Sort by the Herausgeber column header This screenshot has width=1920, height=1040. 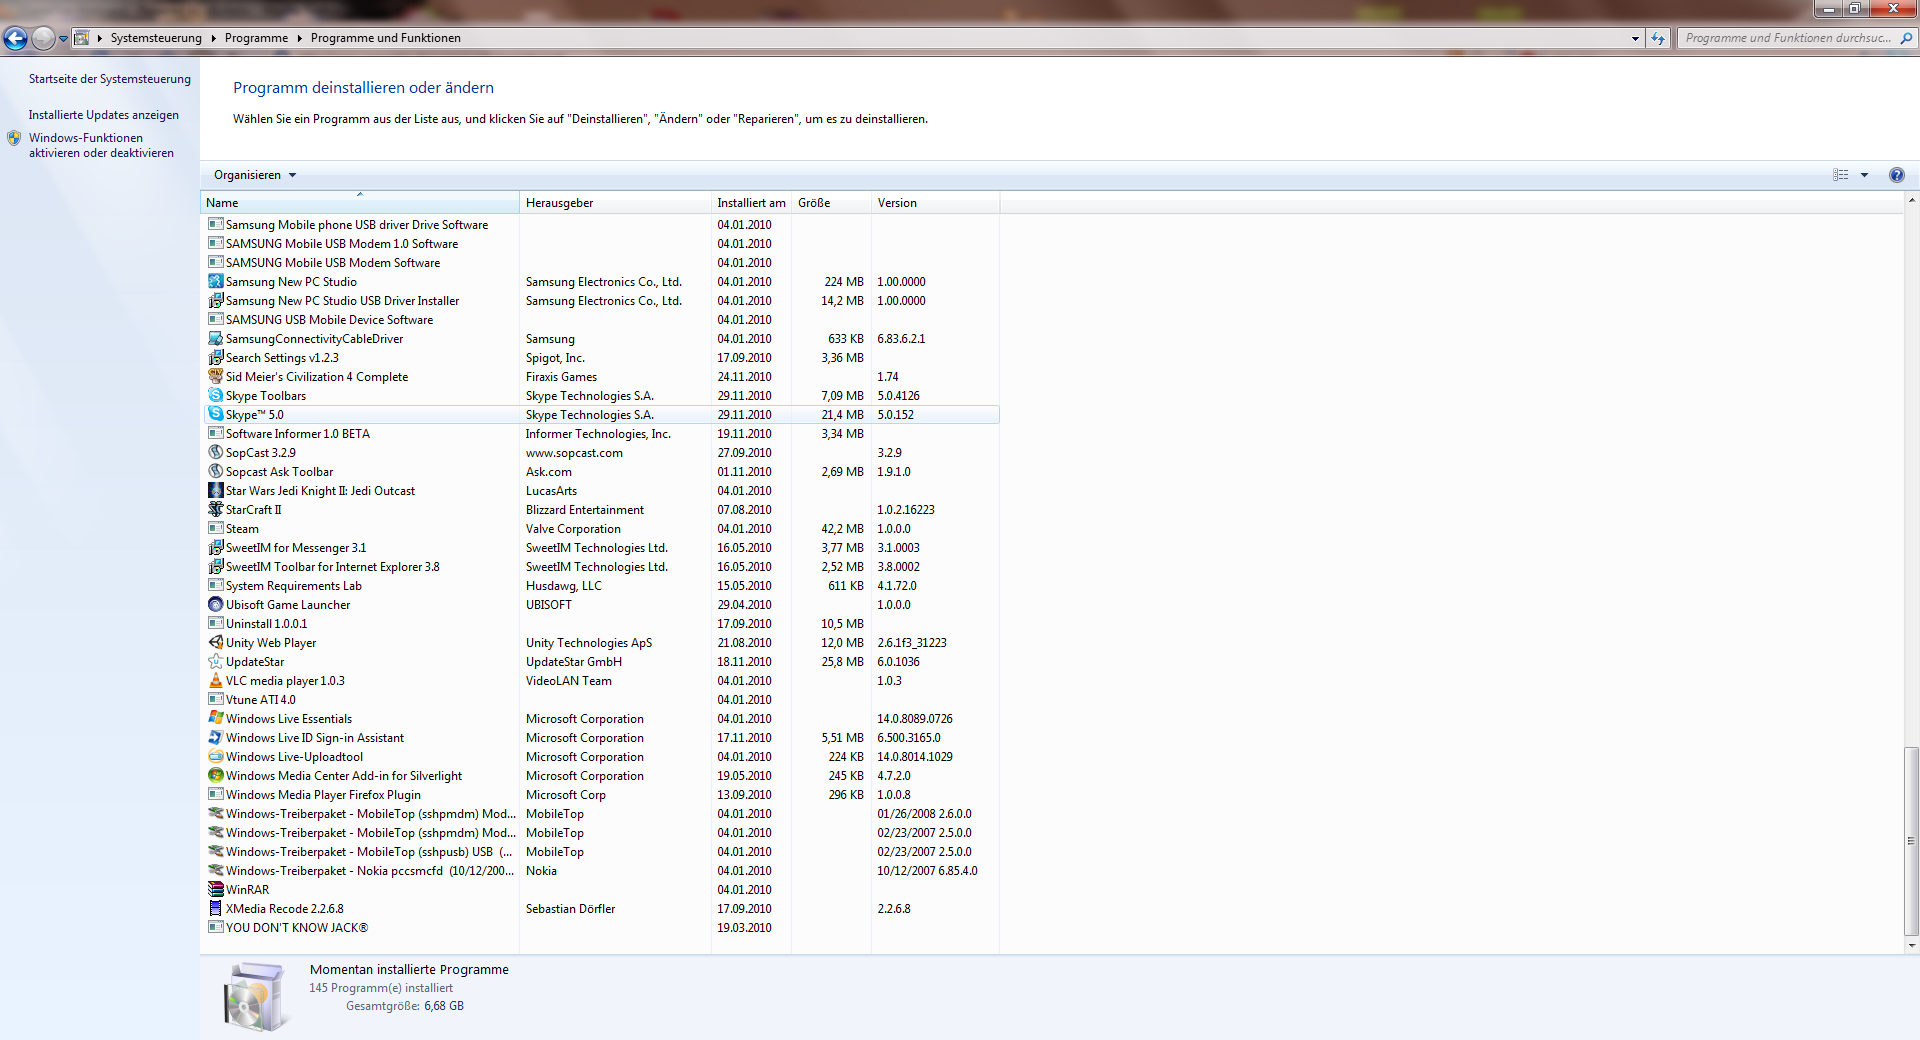pyautogui.click(x=615, y=202)
